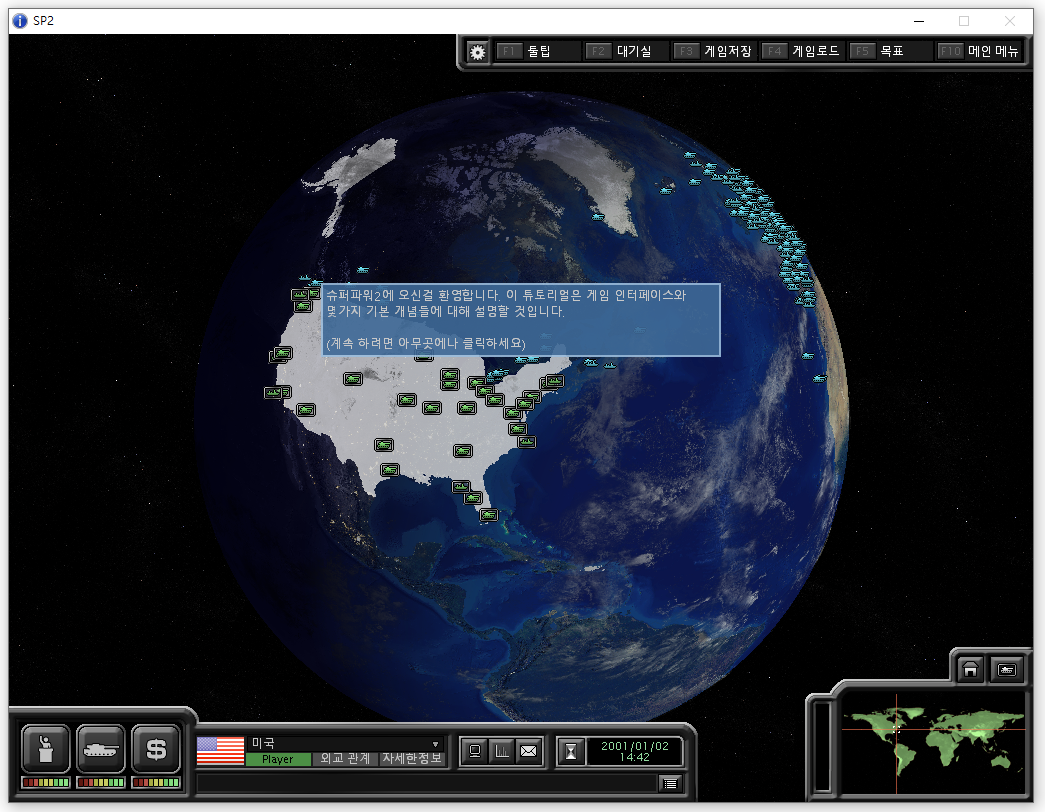Select F3 게임저장 to save game
The image size is (1045, 812).
714,51
